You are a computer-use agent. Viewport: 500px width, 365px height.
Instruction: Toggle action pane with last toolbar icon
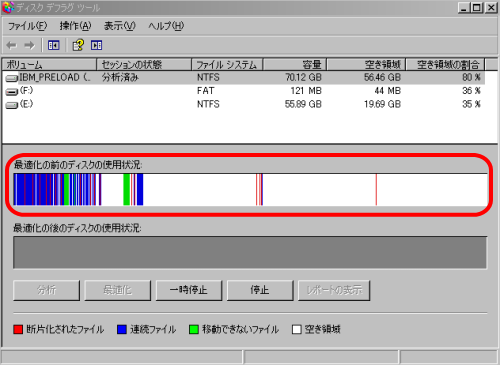(x=97, y=45)
